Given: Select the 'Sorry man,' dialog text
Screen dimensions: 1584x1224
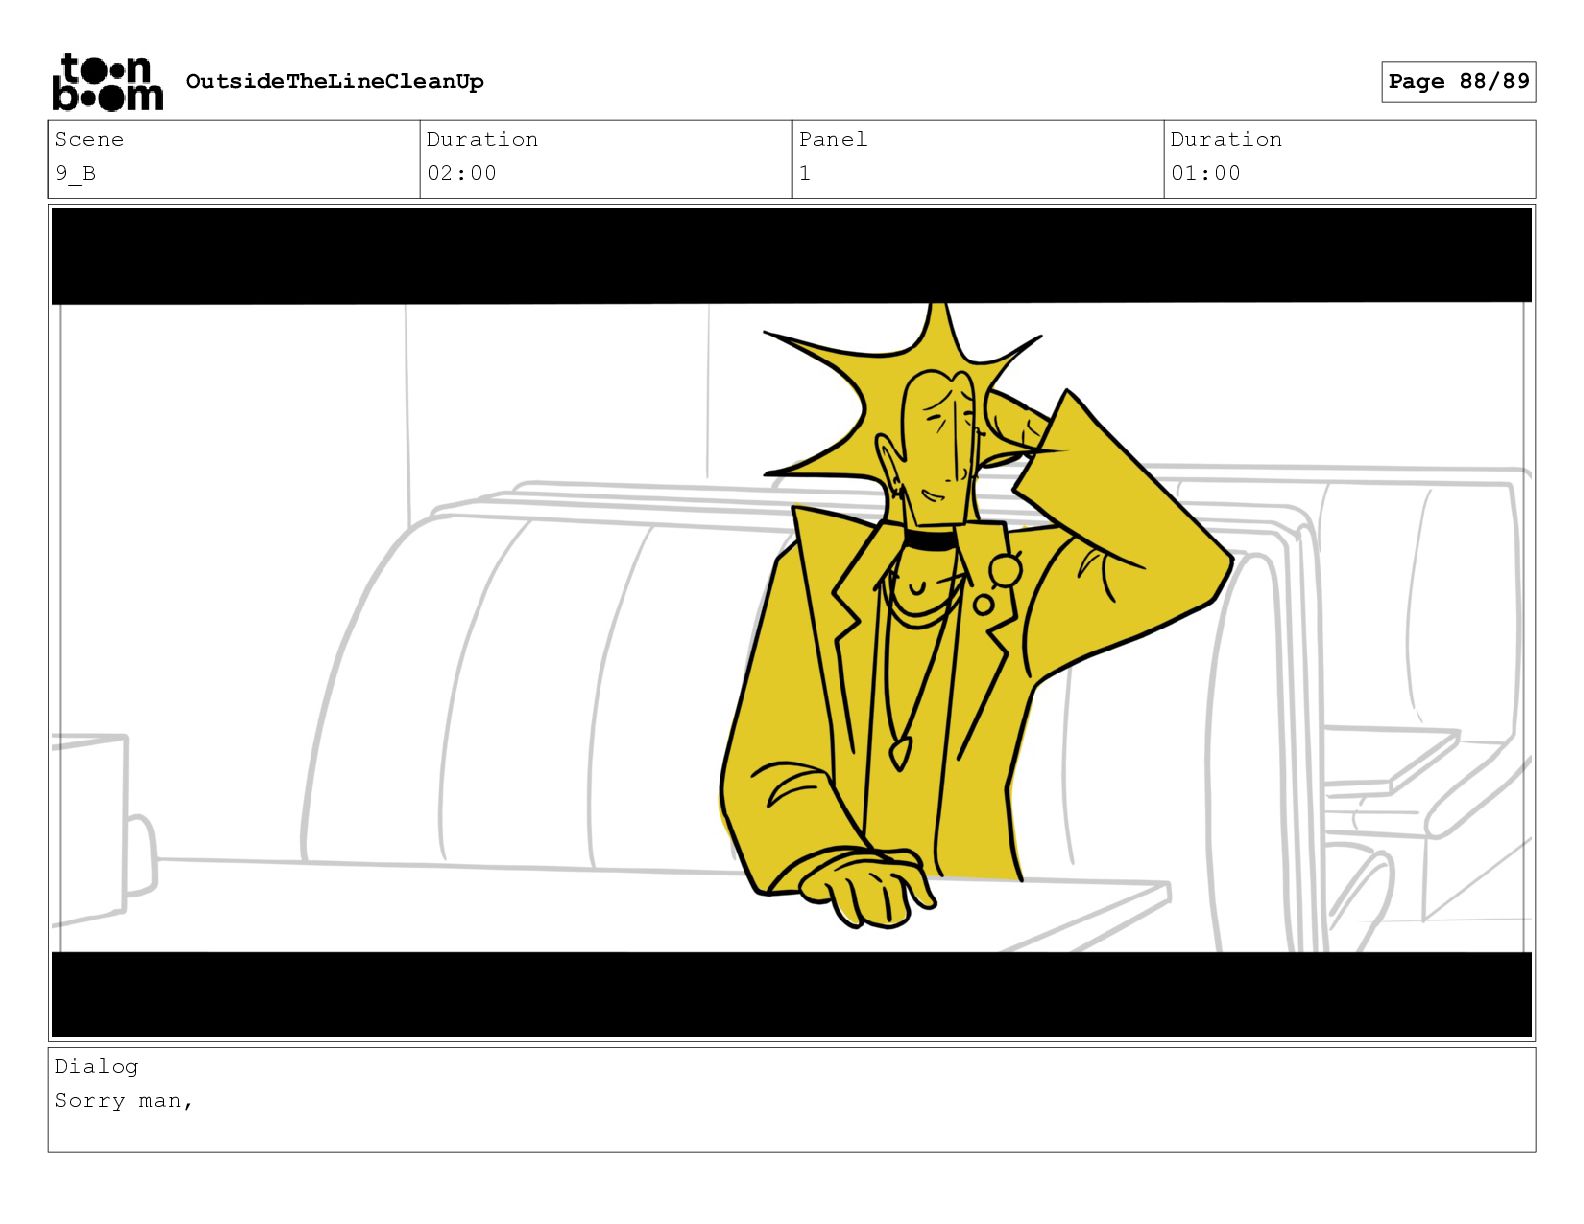Looking at the screenshot, I should click(x=124, y=1101).
